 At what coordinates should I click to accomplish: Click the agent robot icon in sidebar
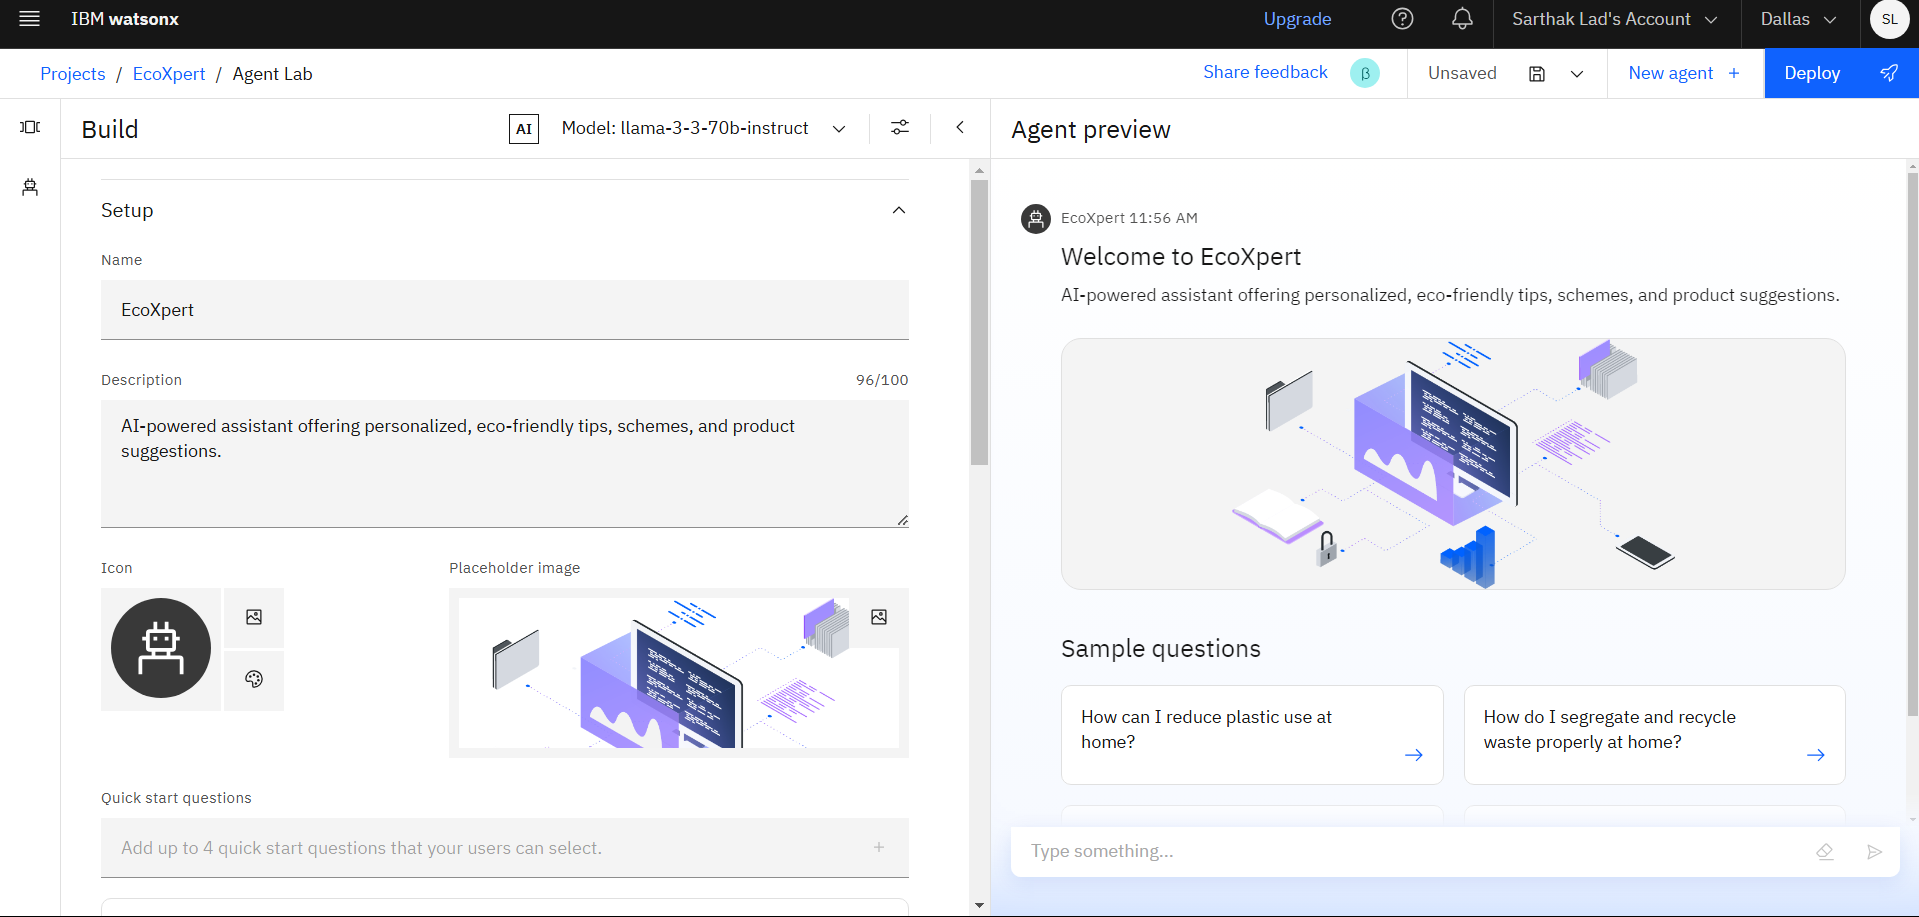point(30,187)
